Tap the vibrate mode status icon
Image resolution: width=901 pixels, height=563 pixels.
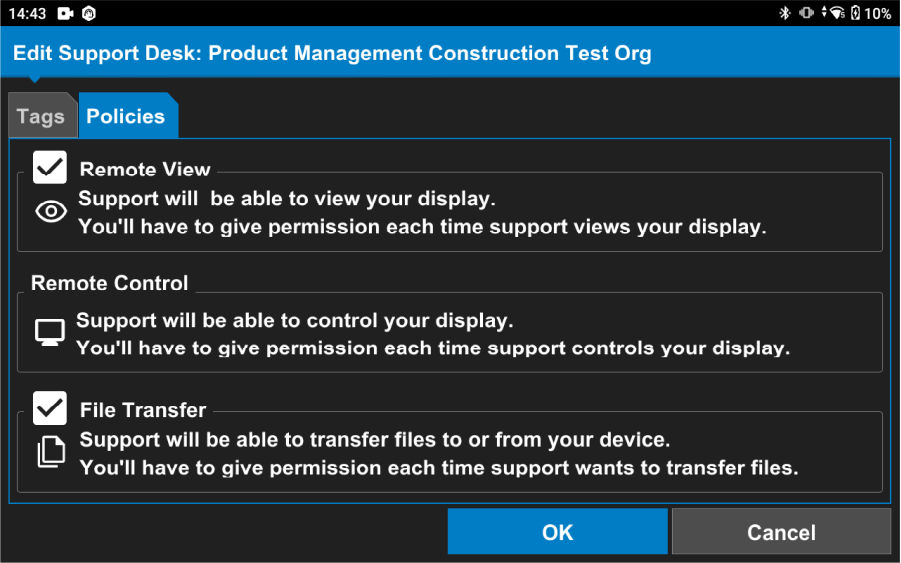pyautogui.click(x=806, y=13)
